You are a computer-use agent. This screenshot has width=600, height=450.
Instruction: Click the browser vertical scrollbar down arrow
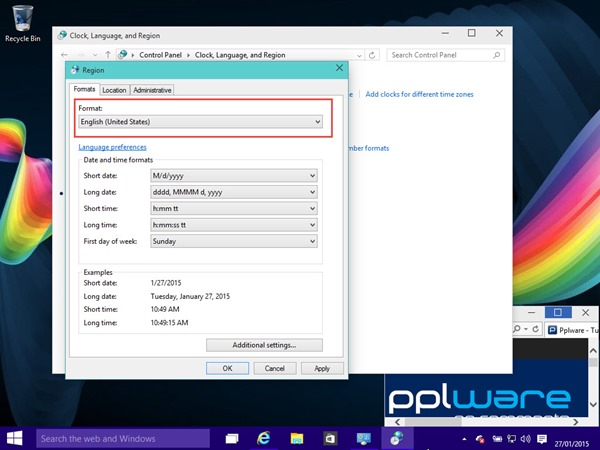(x=593, y=404)
